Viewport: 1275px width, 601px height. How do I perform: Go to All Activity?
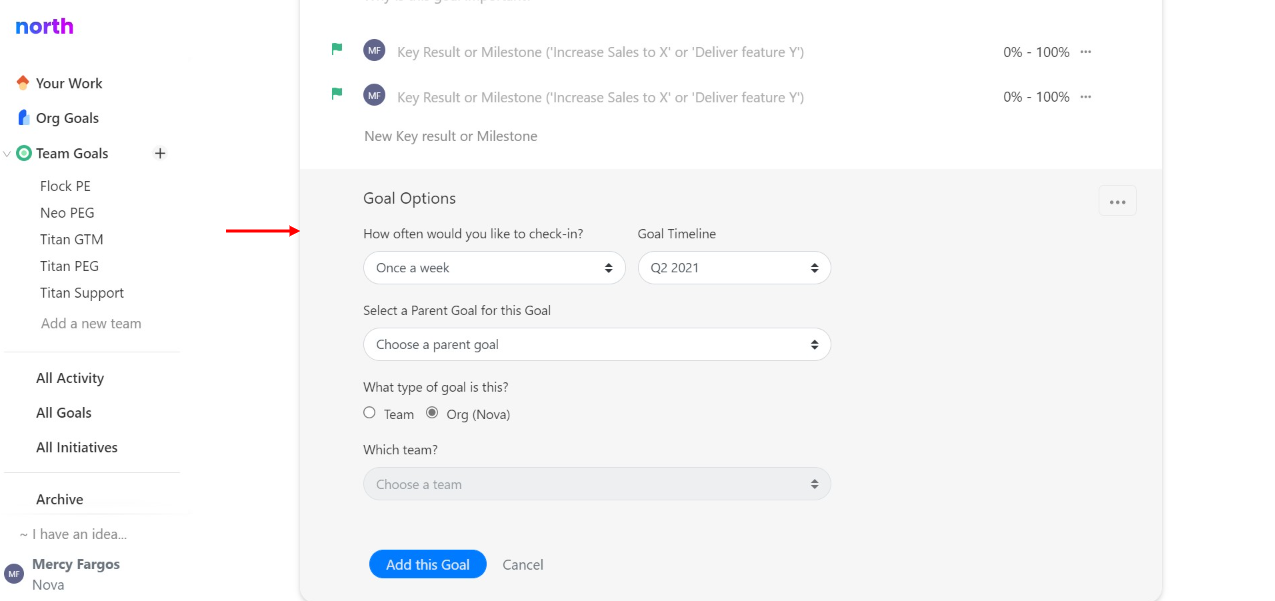[x=70, y=378]
